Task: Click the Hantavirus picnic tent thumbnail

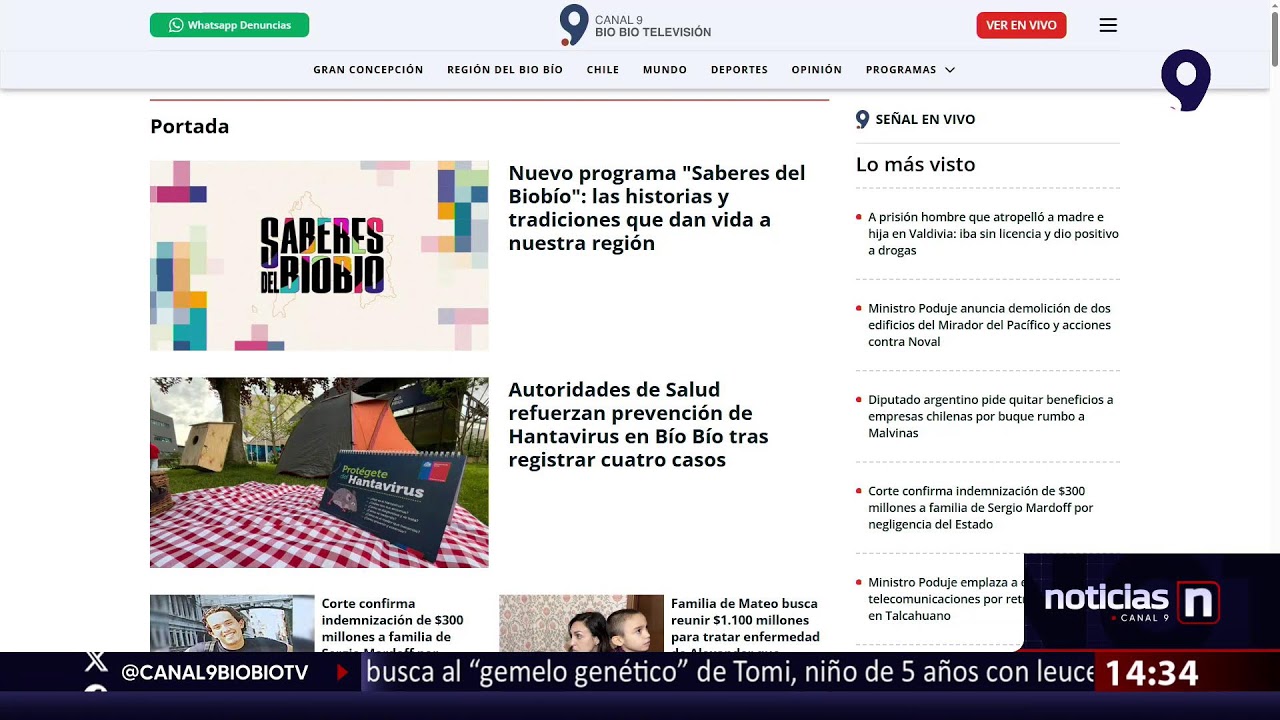Action: (319, 472)
